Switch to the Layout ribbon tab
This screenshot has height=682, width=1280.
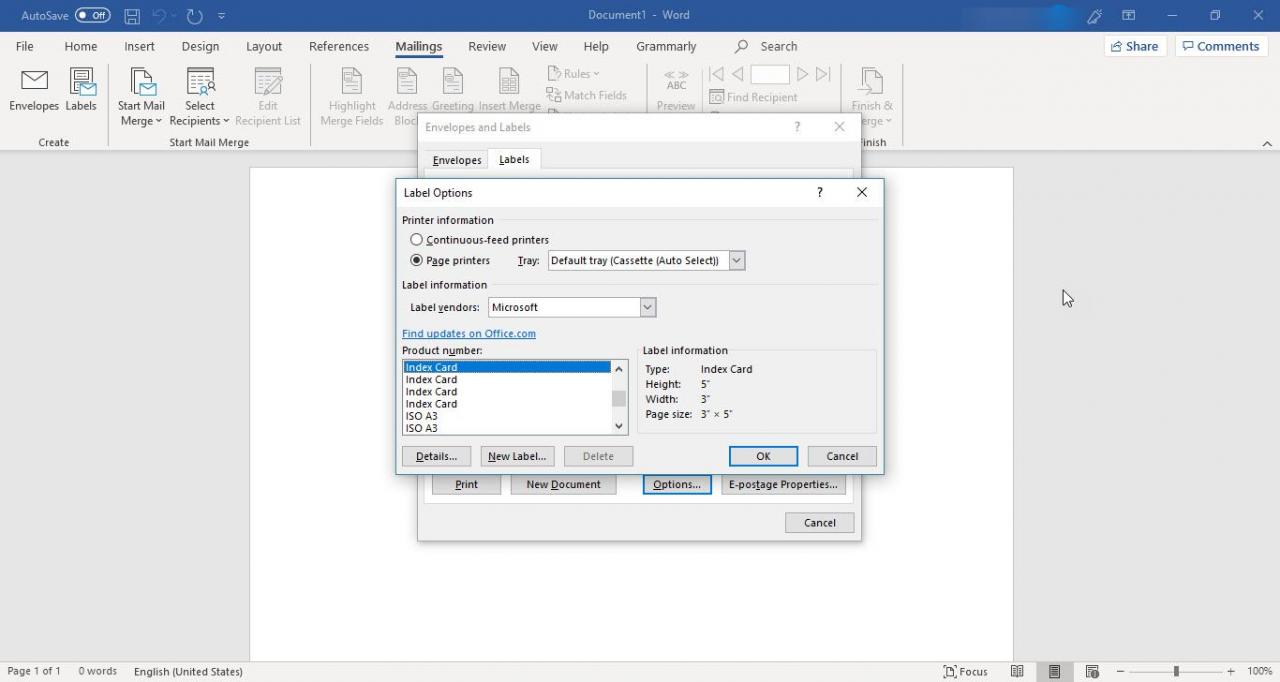pos(264,46)
